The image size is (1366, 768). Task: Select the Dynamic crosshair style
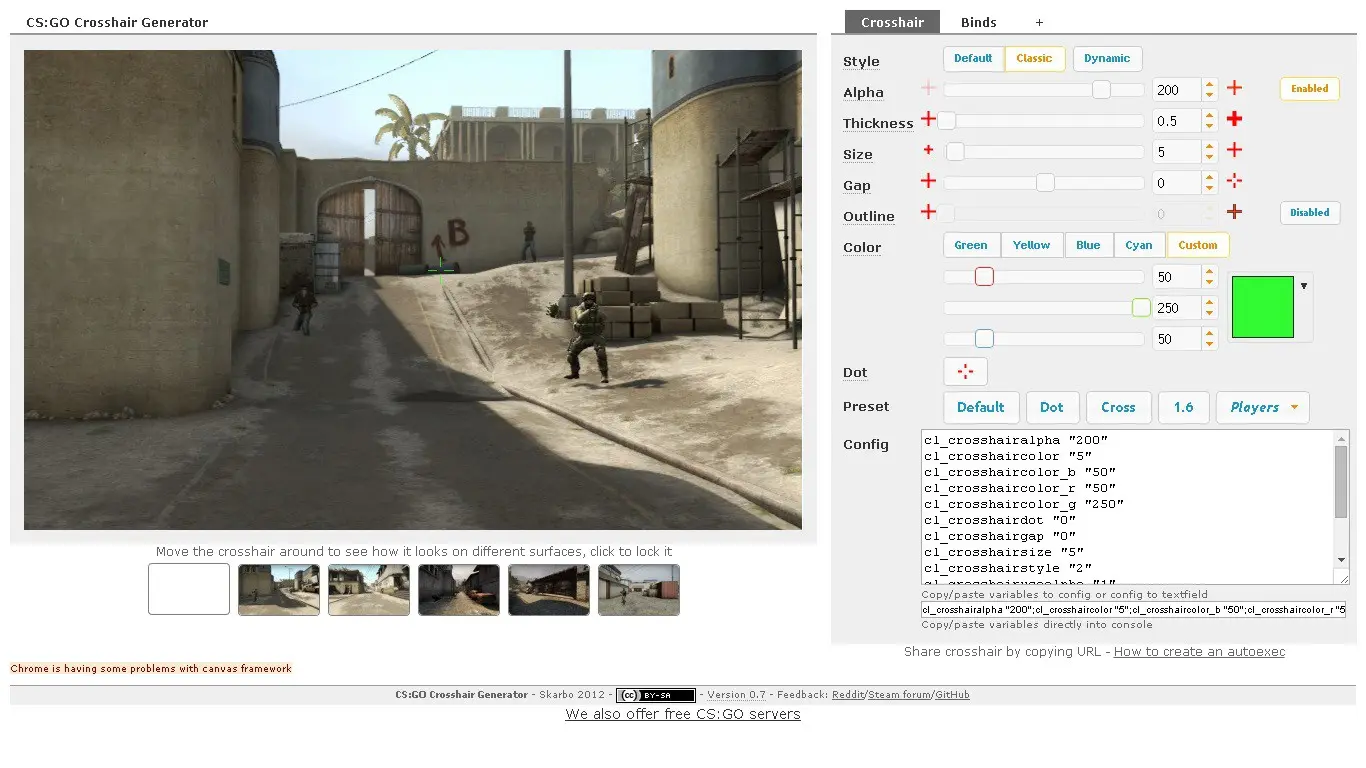[1107, 58]
